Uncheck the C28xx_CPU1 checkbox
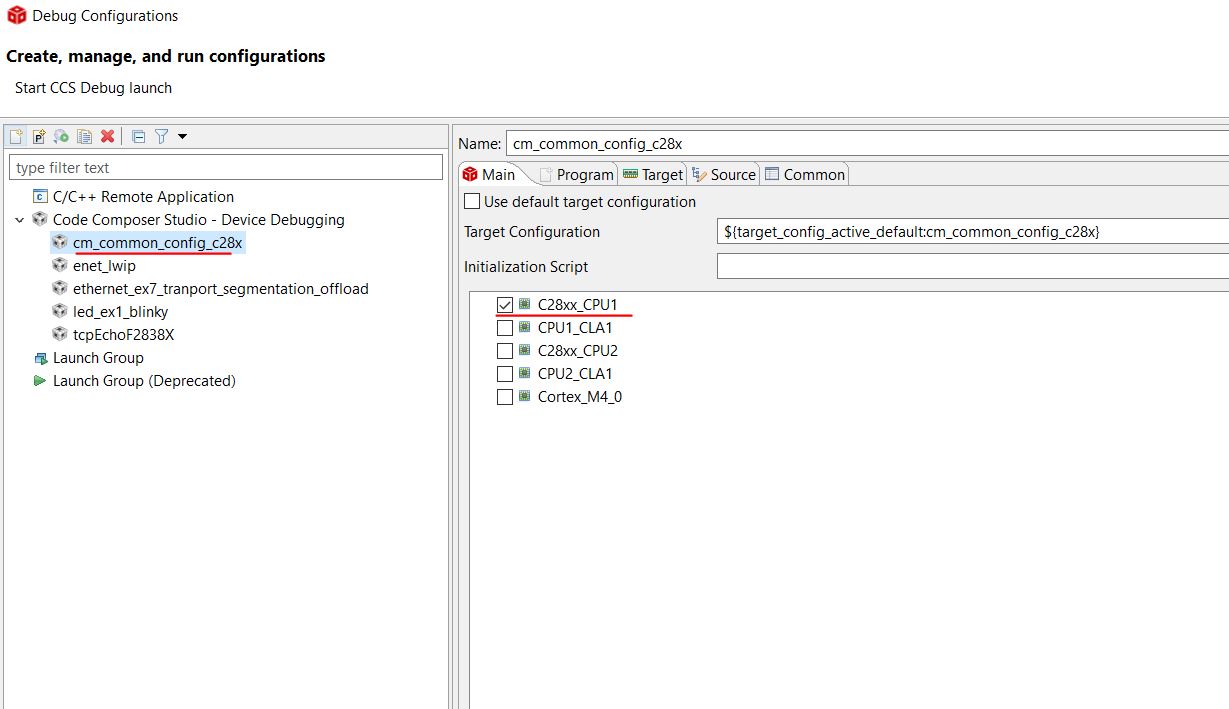This screenshot has height=709, width=1229. 505,304
